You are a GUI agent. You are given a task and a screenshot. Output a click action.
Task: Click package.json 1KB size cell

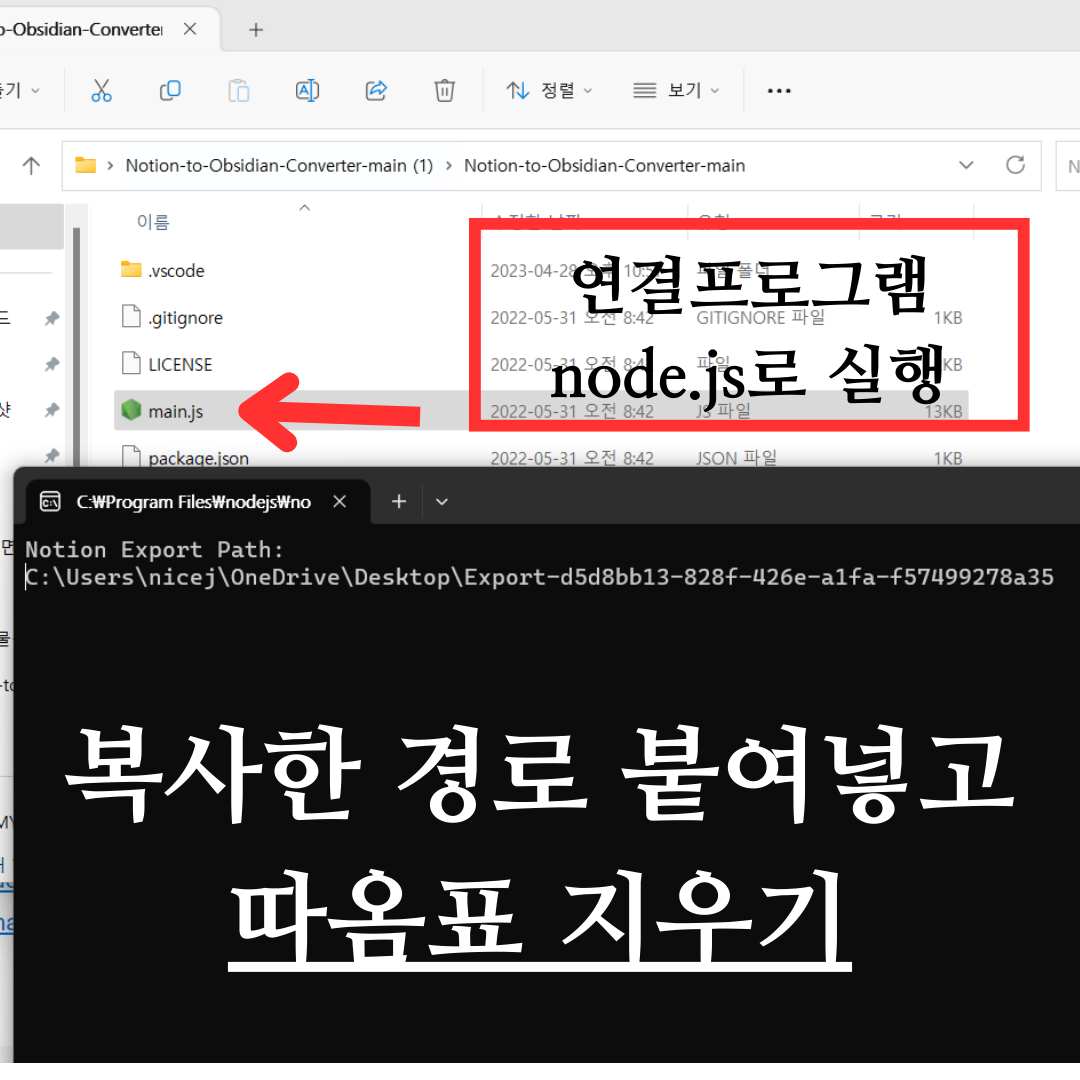pyautogui.click(x=947, y=458)
